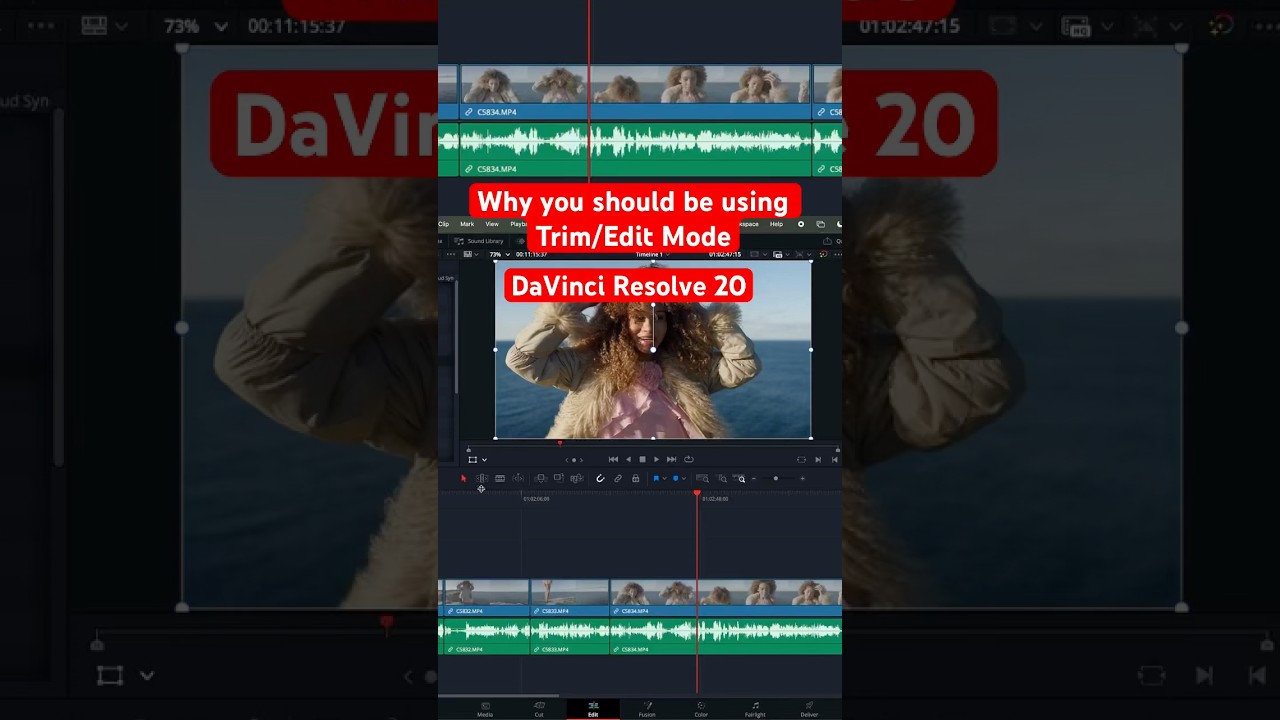
Task: Switch to the Edit page
Action: [593, 709]
